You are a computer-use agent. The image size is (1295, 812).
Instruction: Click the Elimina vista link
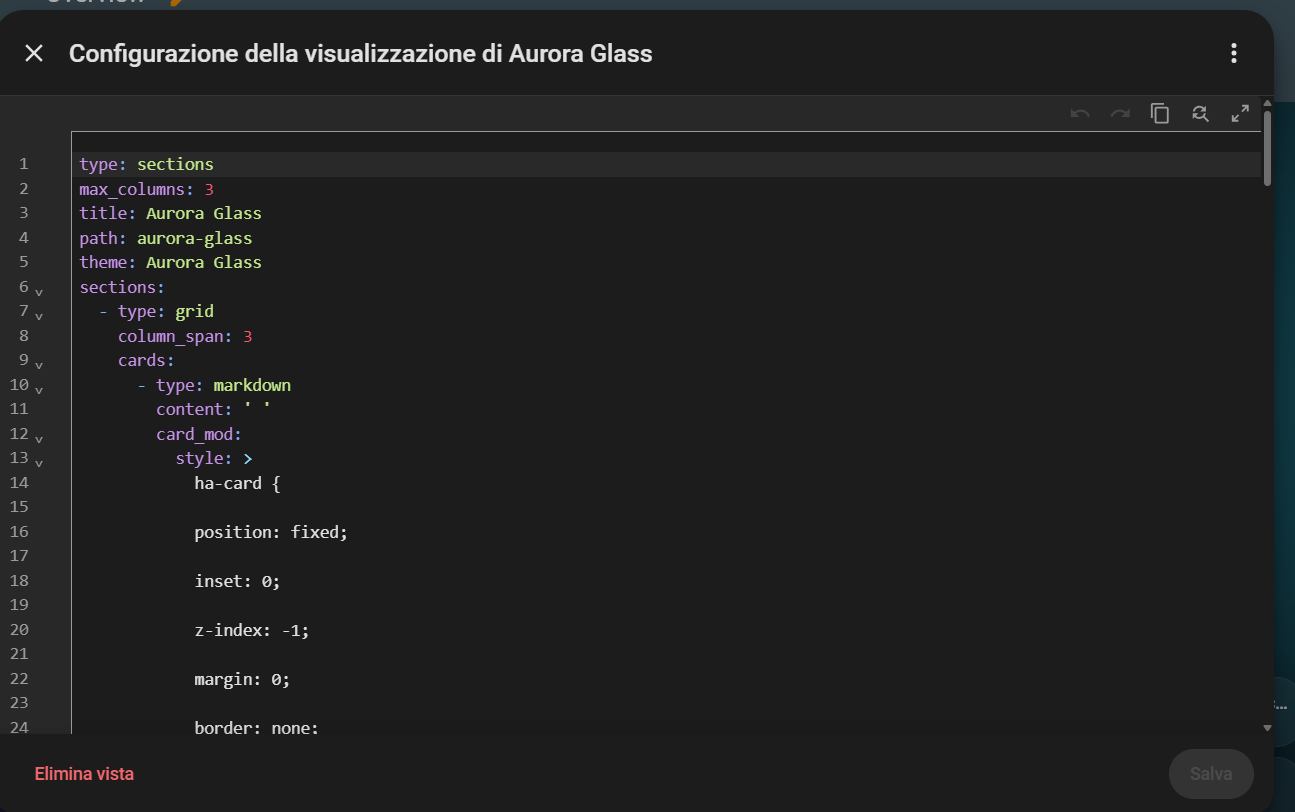(84, 774)
